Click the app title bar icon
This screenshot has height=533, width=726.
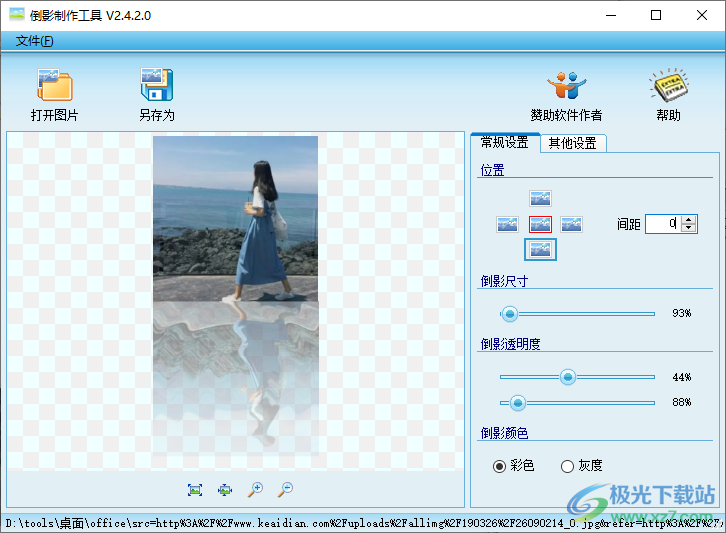pyautogui.click(x=17, y=15)
